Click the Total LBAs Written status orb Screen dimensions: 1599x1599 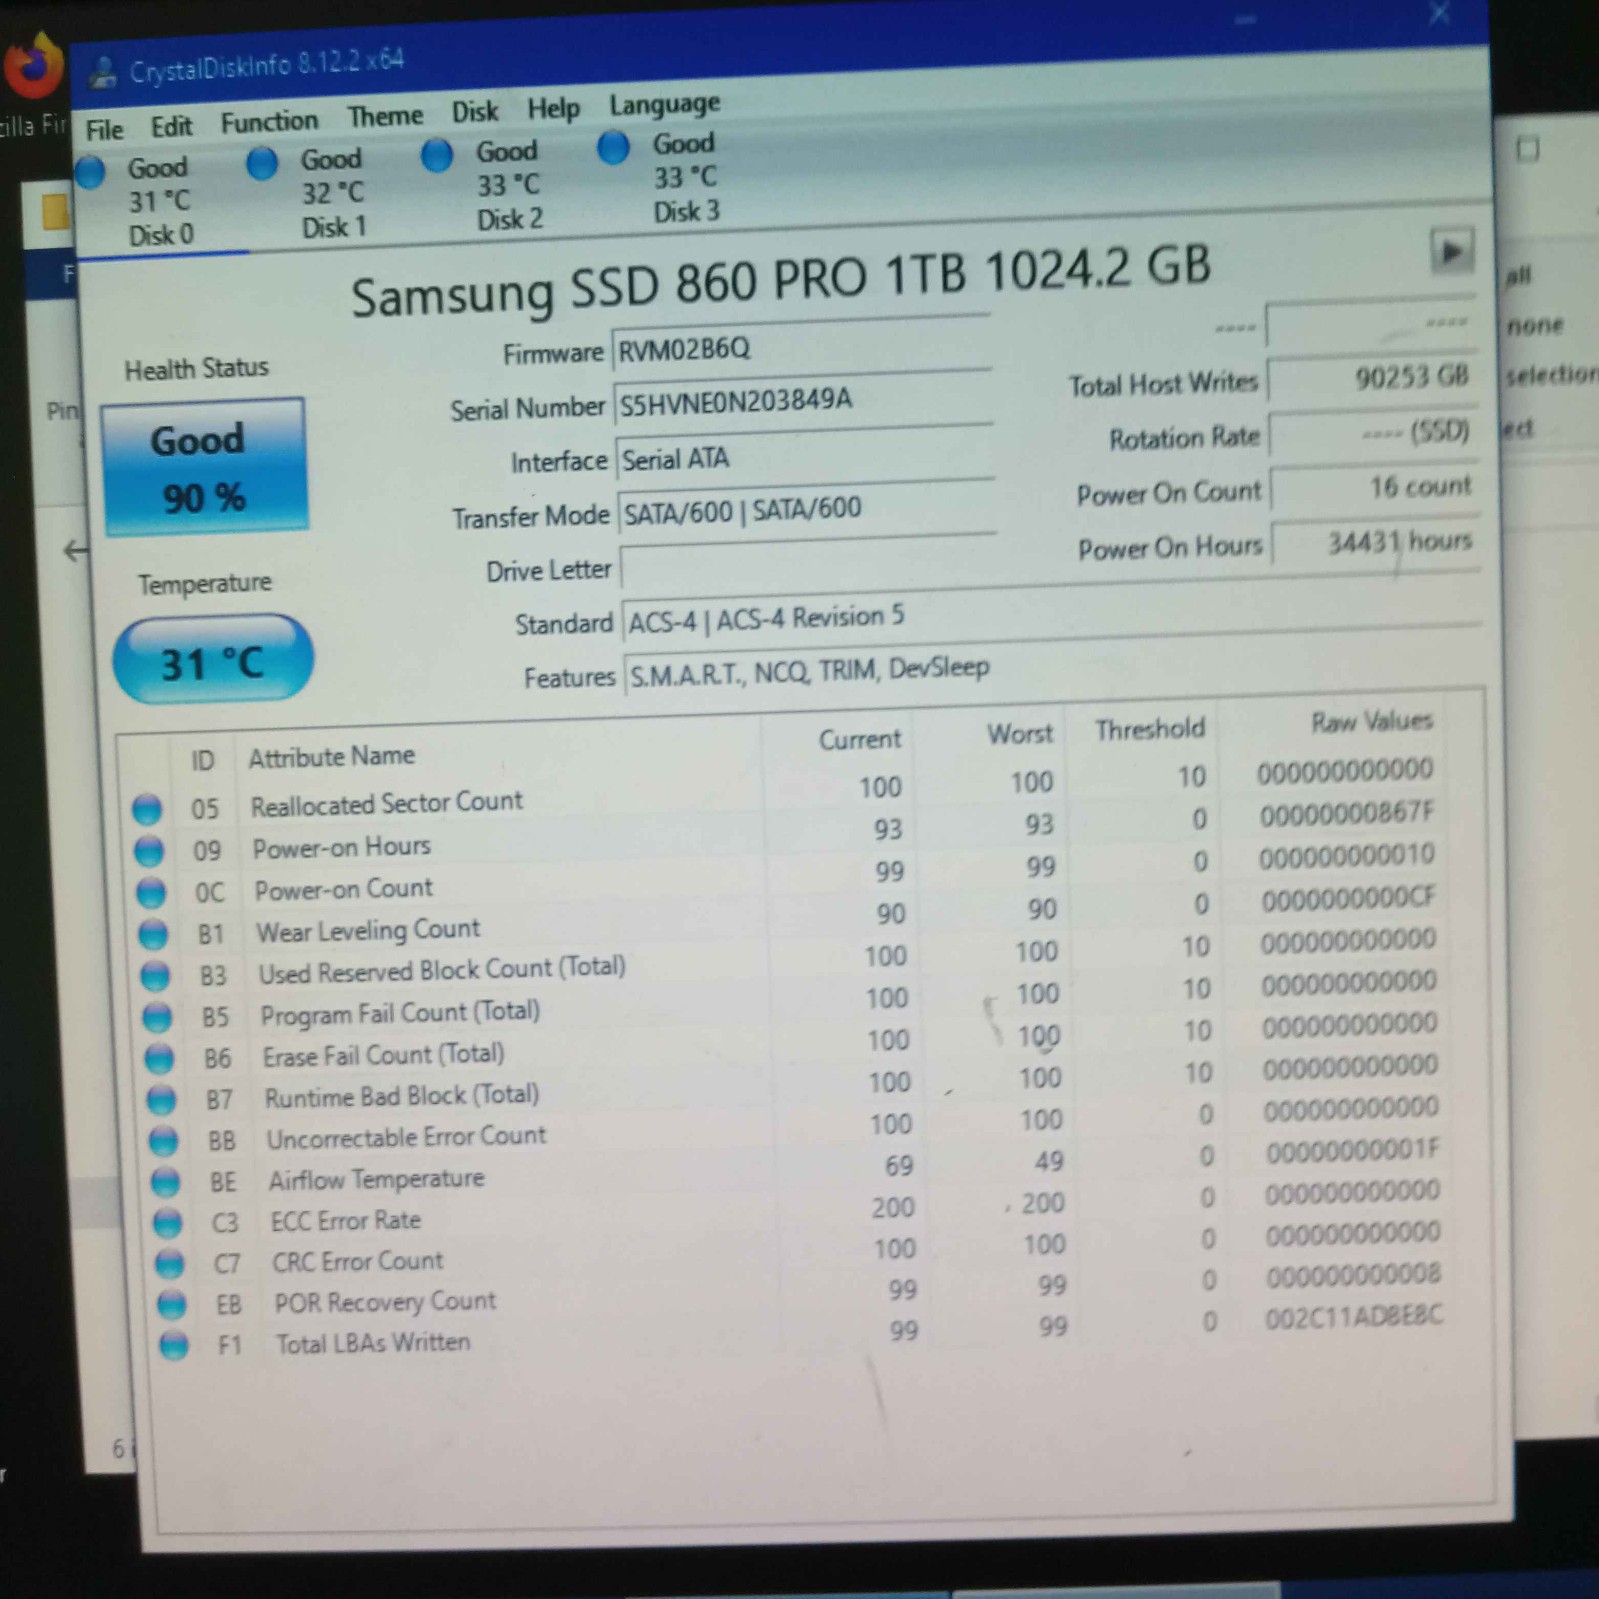[x=173, y=1346]
